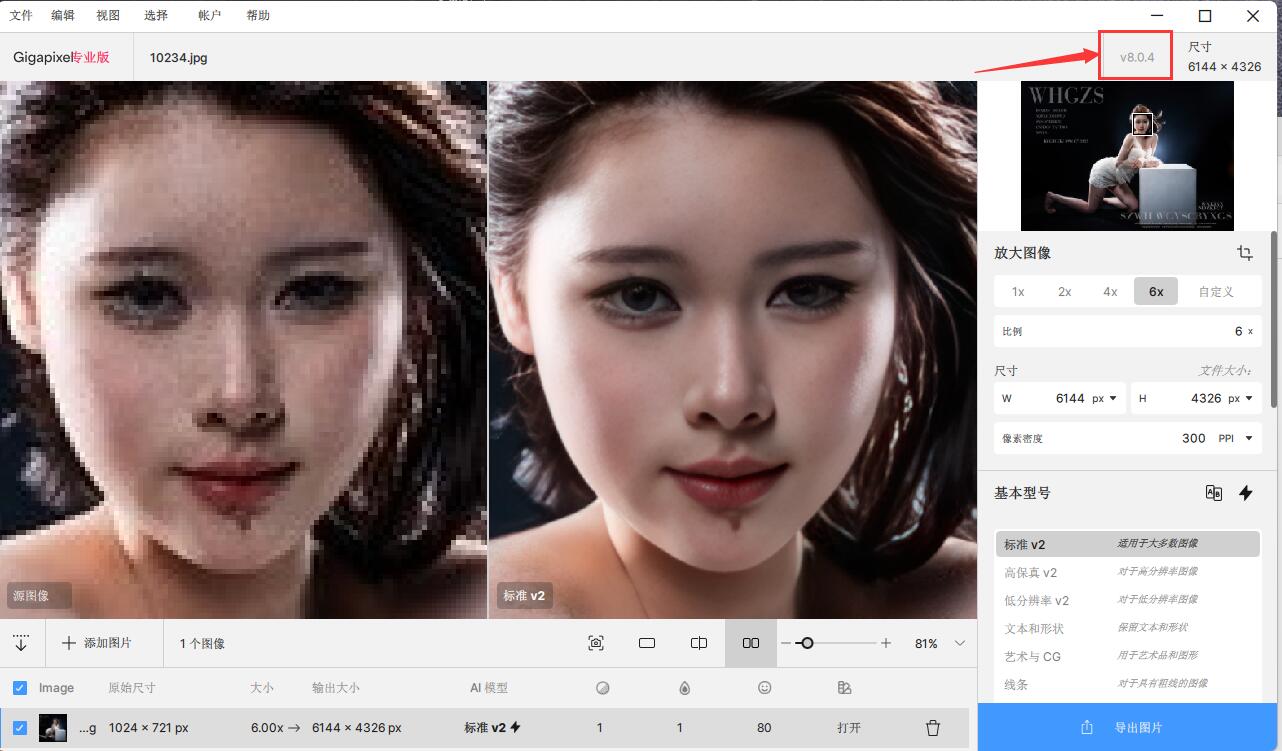Click the width 6144 input field
1282x751 pixels.
point(1060,398)
